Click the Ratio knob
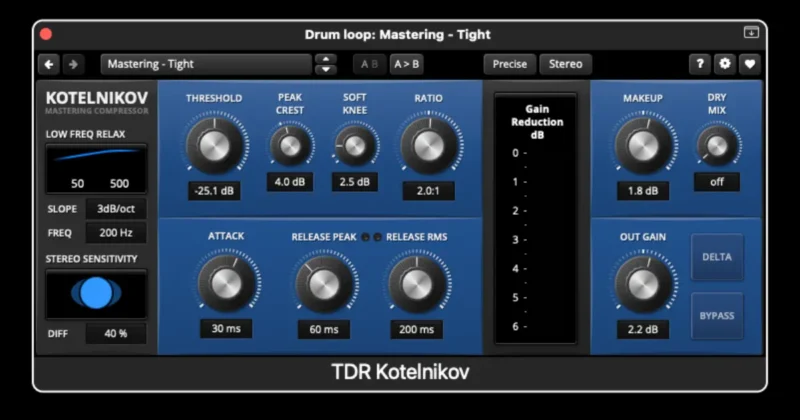The image size is (800, 420). coord(429,146)
